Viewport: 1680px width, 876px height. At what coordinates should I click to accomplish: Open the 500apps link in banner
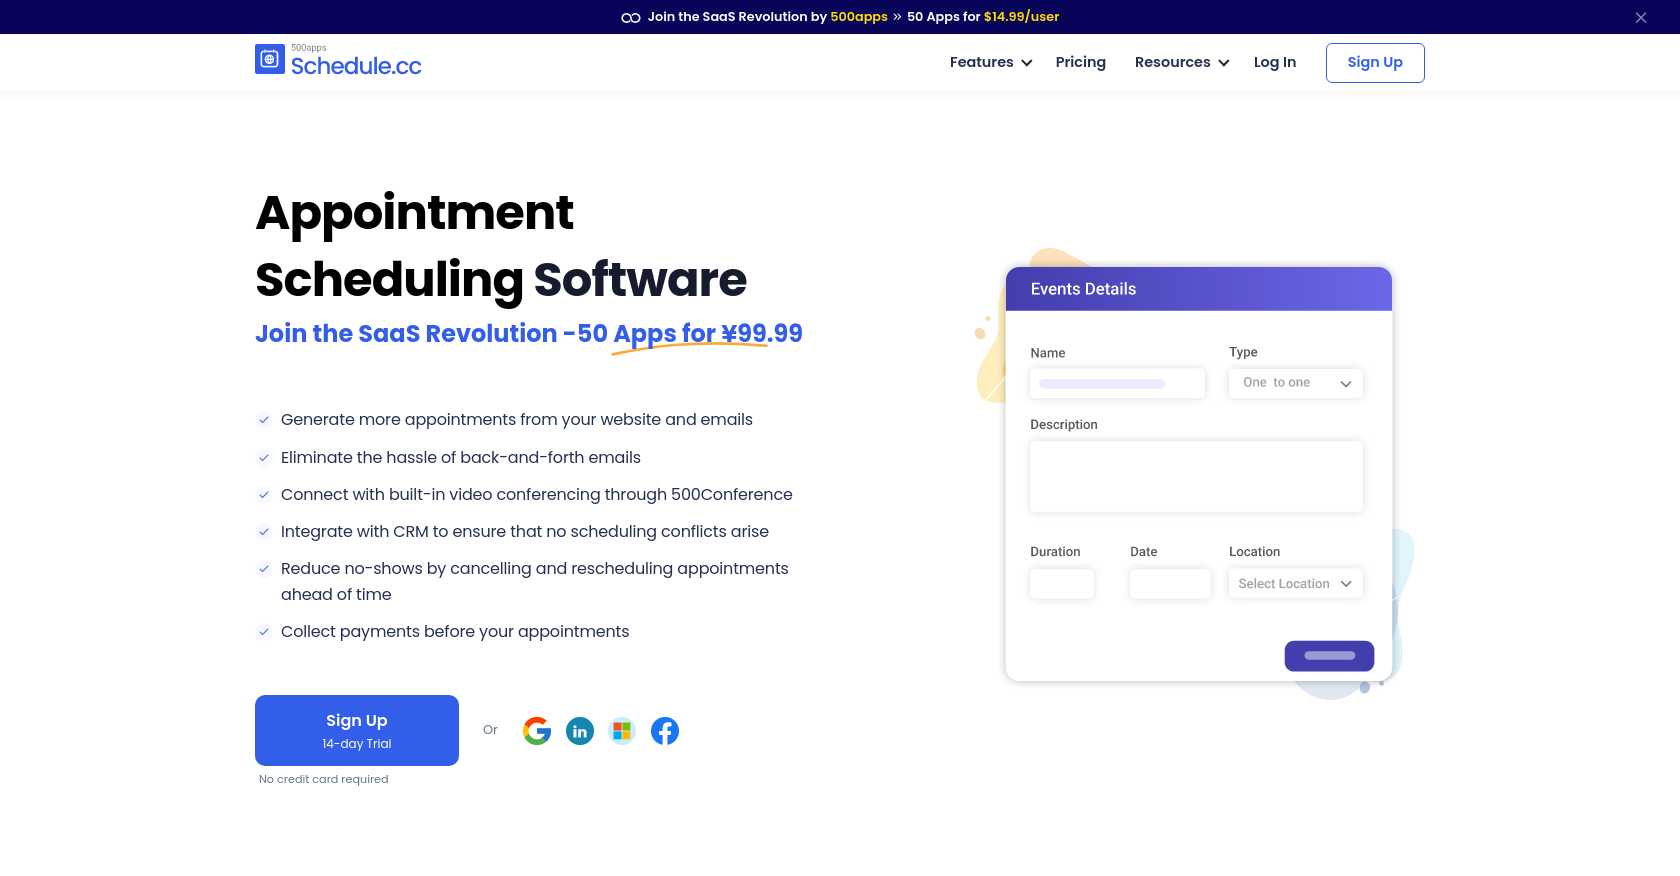pyautogui.click(x=859, y=17)
